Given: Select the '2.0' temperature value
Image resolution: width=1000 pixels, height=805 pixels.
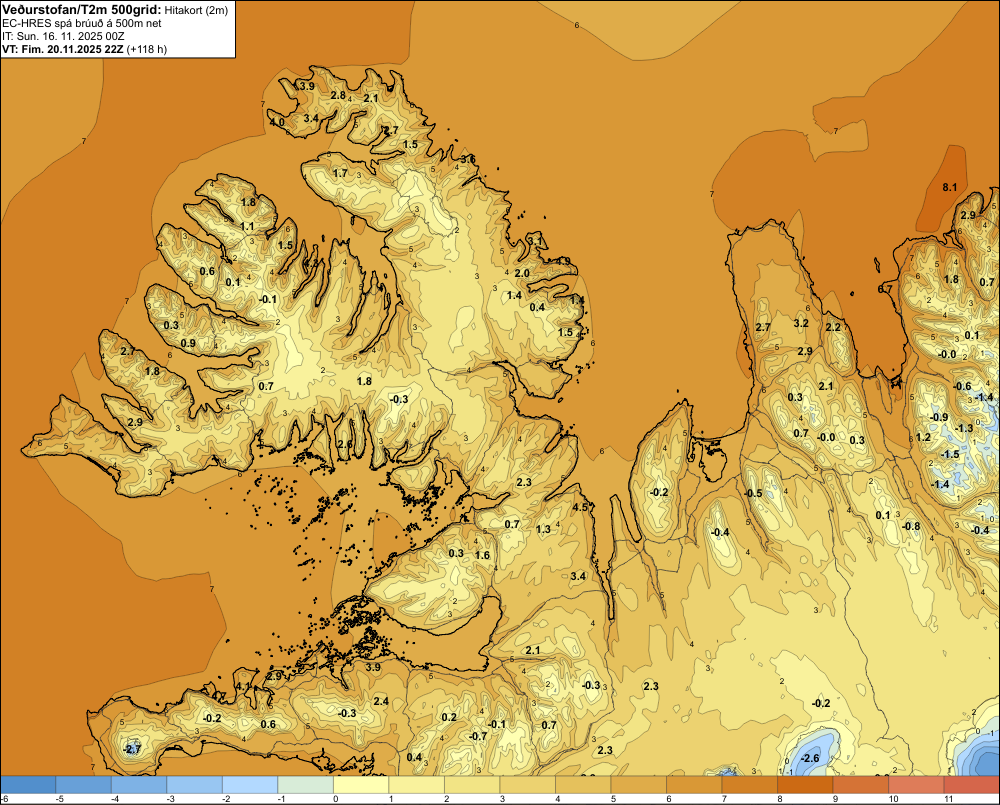Looking at the screenshot, I should (x=522, y=273).
